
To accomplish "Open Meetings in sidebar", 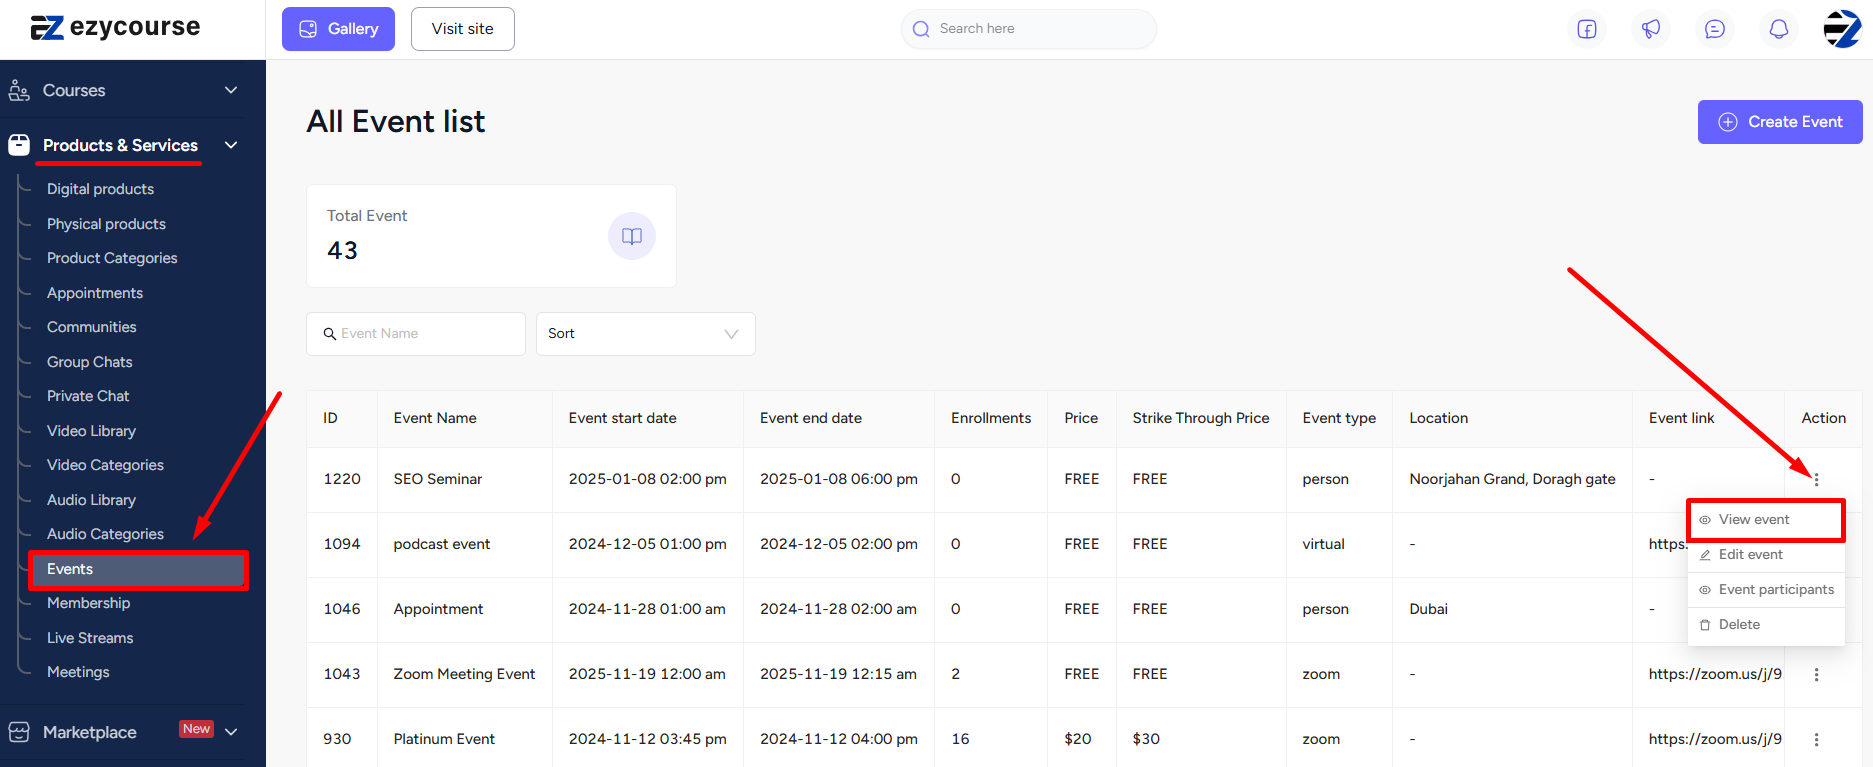I will [x=78, y=672].
